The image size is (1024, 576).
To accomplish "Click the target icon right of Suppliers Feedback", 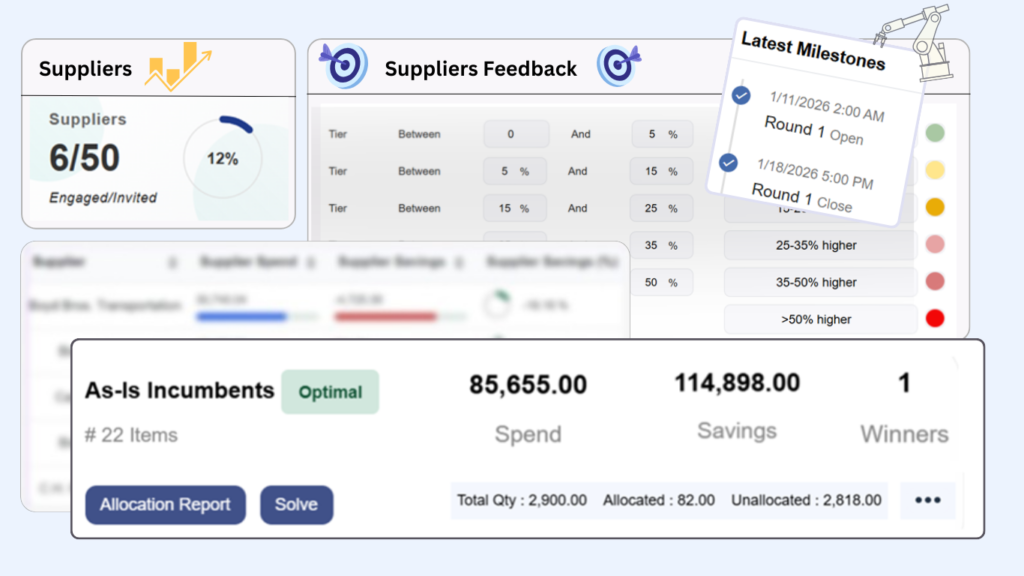I will pos(617,67).
